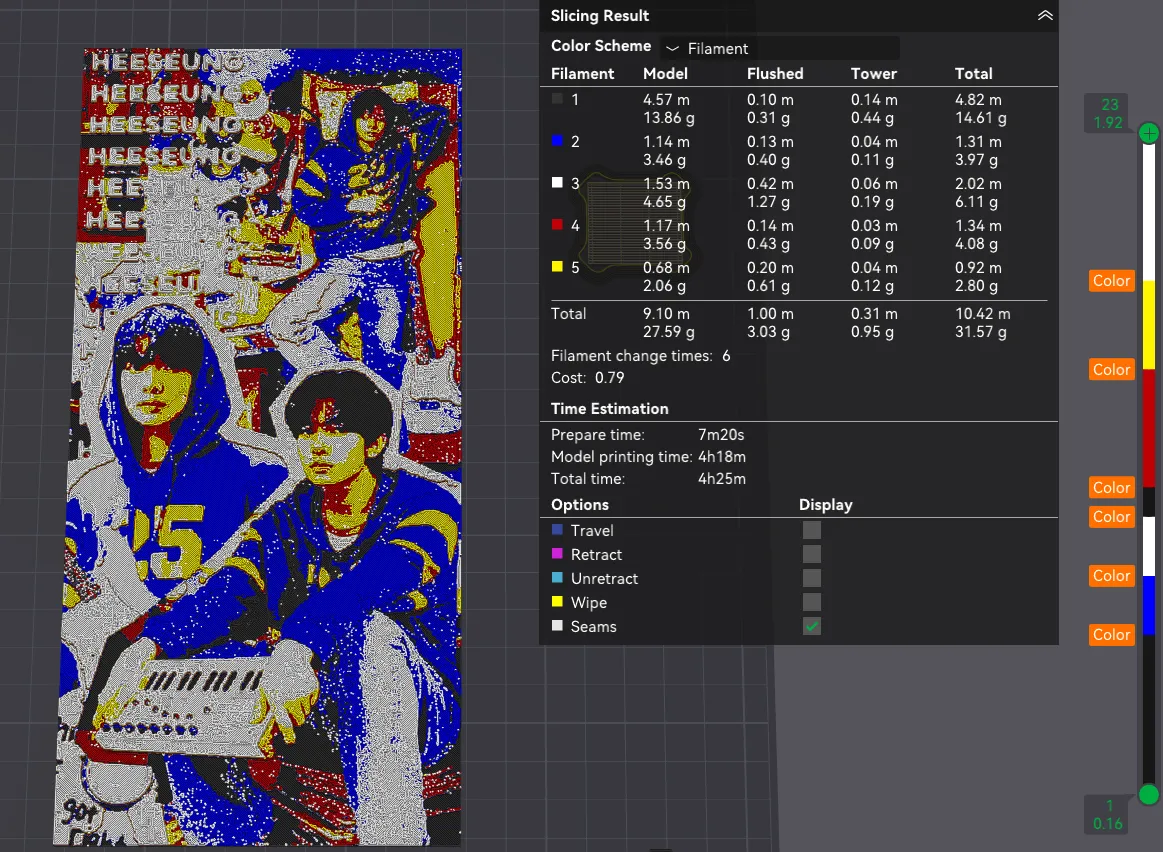Click the 4.57 m model value for filament 1
This screenshot has height=852, width=1163.
tap(666, 99)
